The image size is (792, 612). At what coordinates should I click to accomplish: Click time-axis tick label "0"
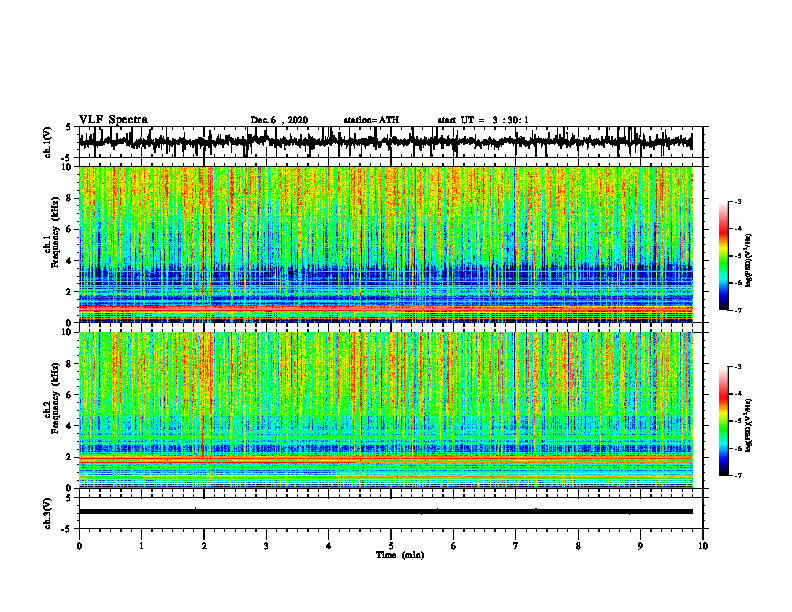coord(79,546)
